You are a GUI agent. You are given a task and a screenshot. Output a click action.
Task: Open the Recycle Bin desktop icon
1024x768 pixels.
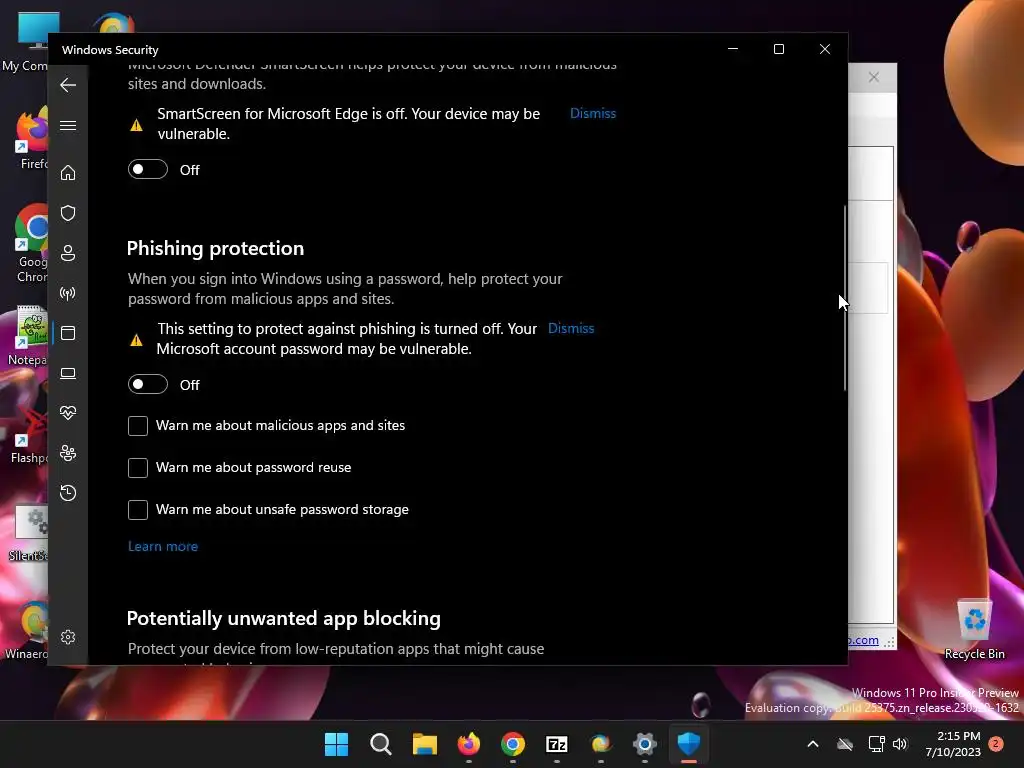click(x=974, y=630)
